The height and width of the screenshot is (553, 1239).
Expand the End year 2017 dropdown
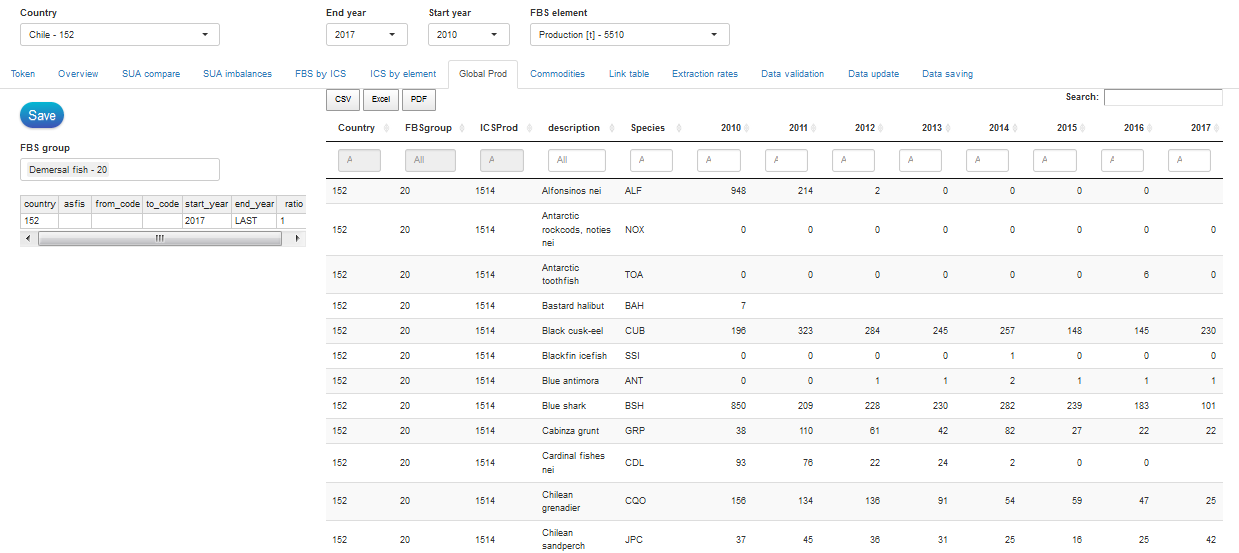366,35
